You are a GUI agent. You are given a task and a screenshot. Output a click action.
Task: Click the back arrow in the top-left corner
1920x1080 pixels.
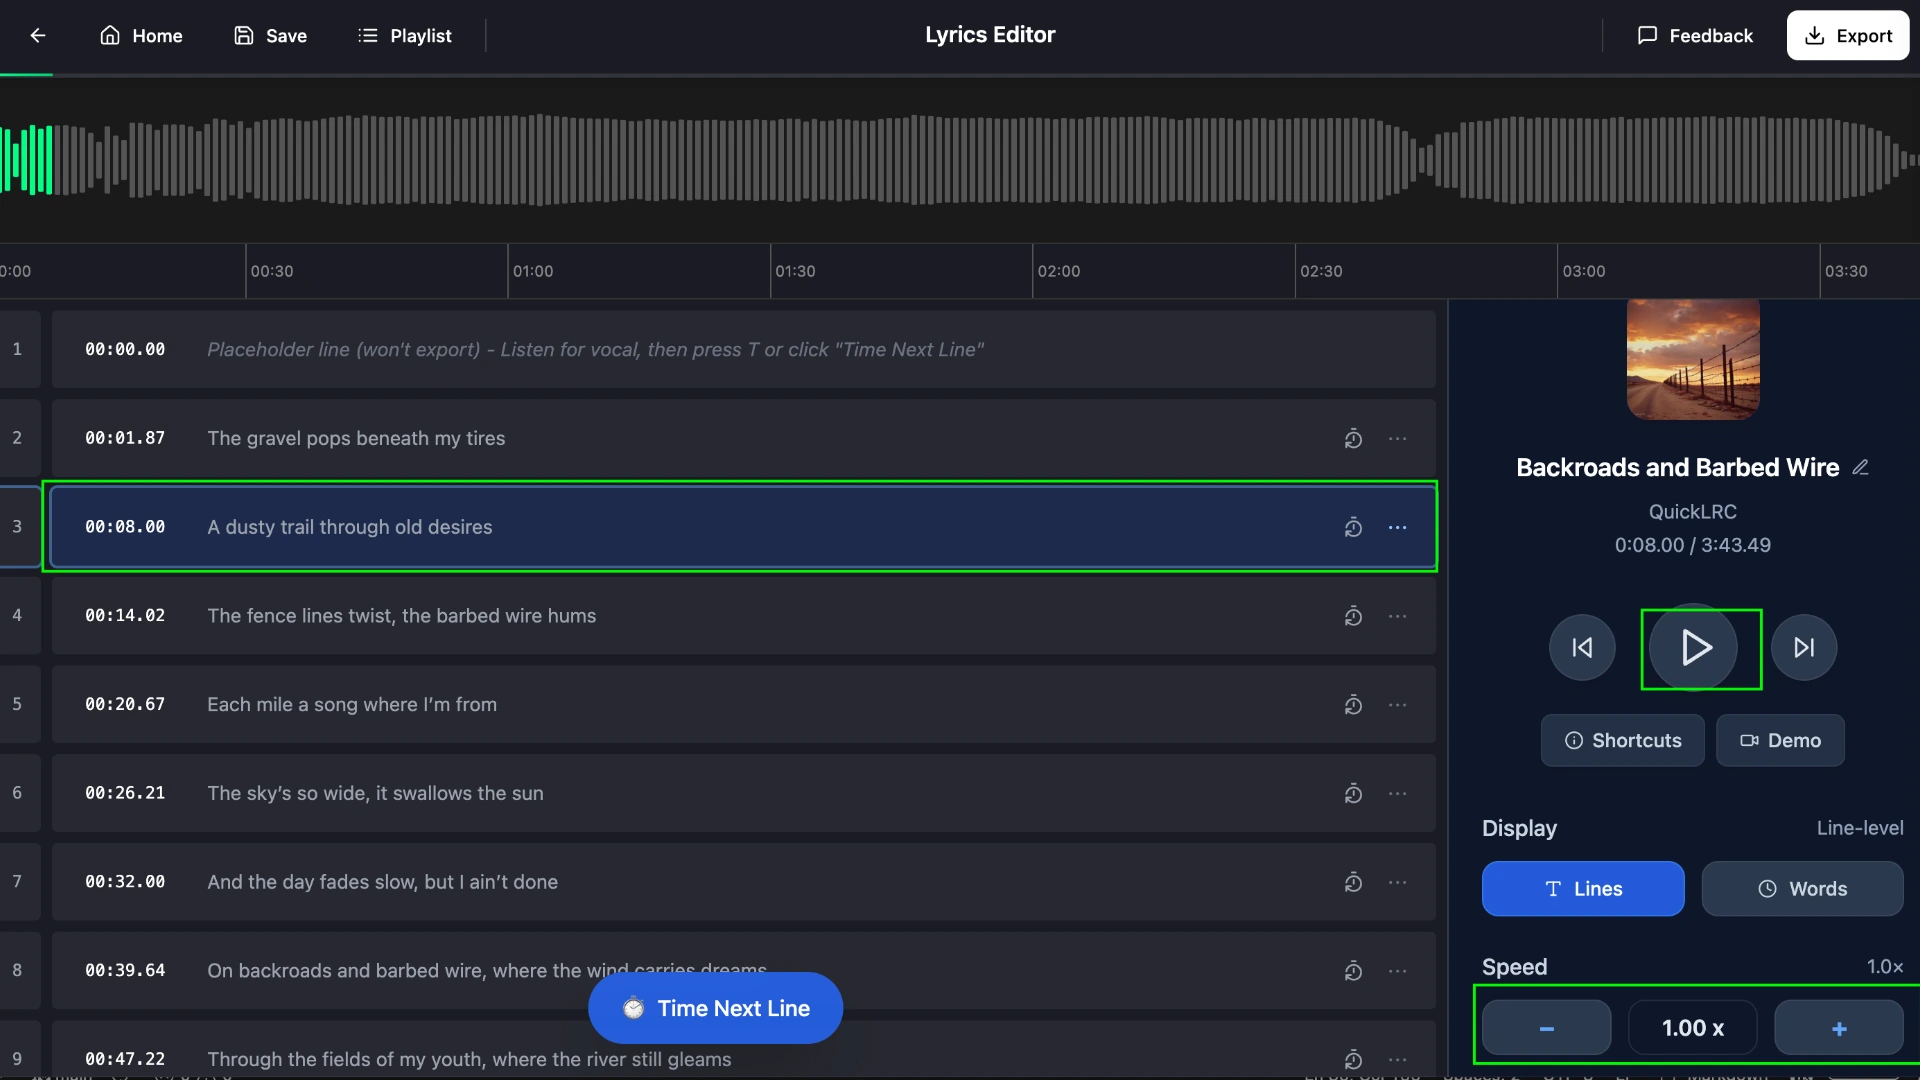tap(37, 35)
